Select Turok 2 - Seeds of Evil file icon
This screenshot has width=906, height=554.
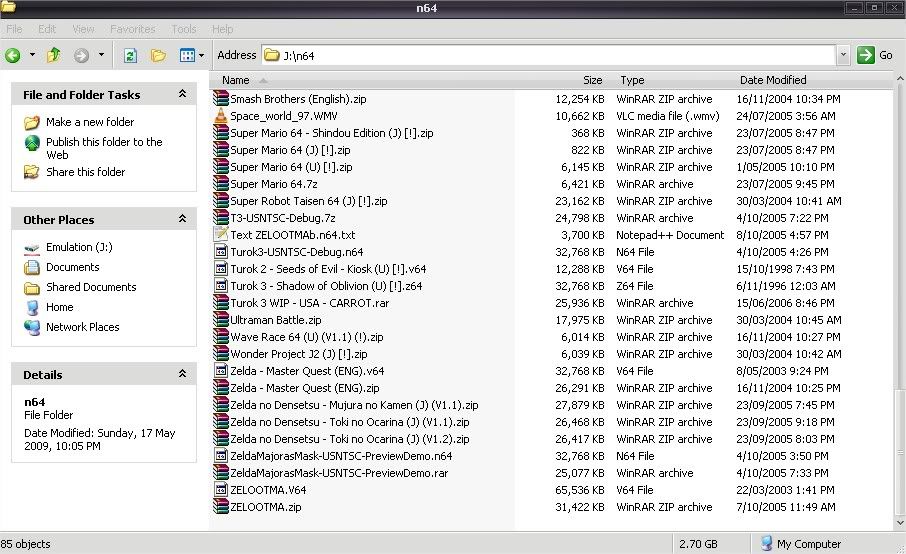click(x=221, y=269)
